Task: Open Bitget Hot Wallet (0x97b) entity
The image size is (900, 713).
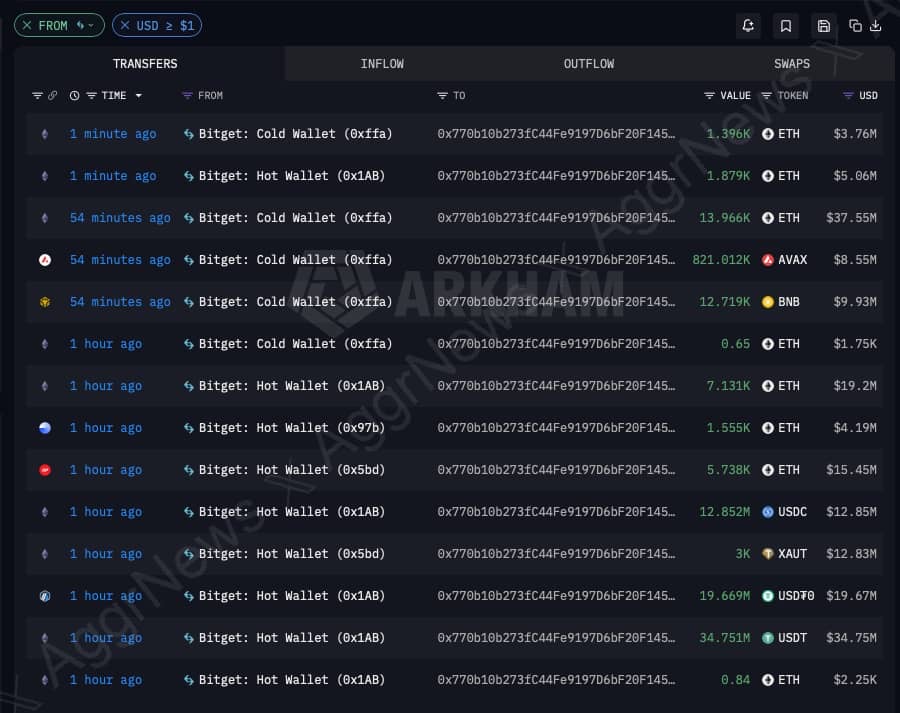Action: 292,428
